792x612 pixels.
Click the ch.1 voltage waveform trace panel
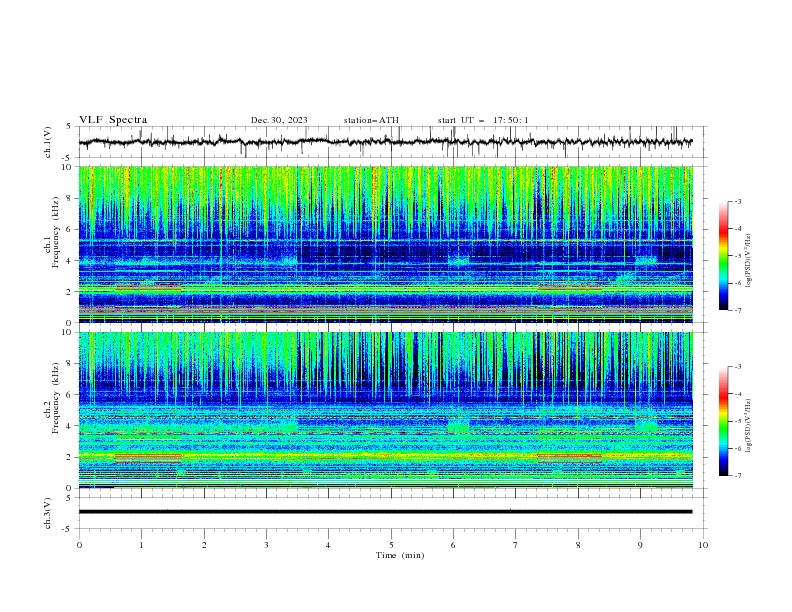(392, 142)
